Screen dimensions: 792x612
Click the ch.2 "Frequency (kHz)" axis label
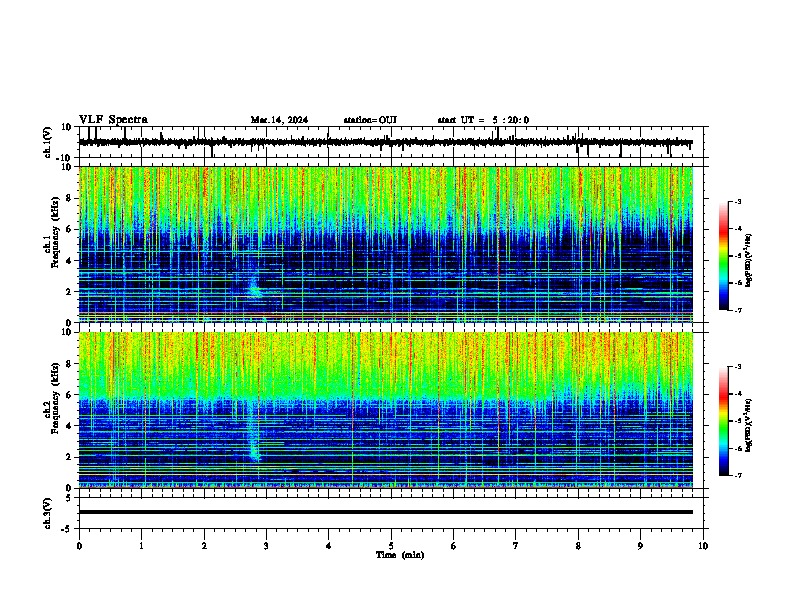[x=55, y=398]
